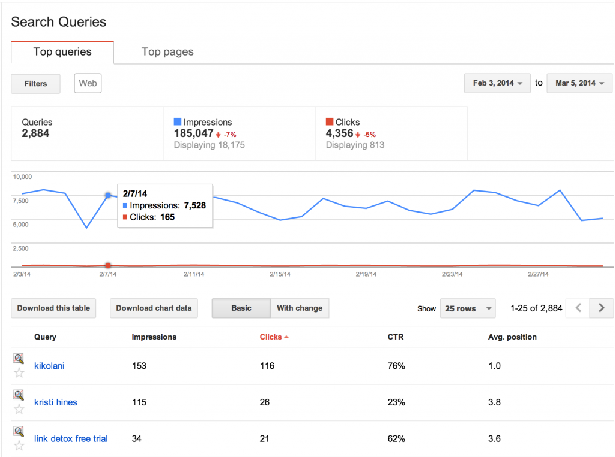Click the Clicks total 4,356

pos(340,133)
